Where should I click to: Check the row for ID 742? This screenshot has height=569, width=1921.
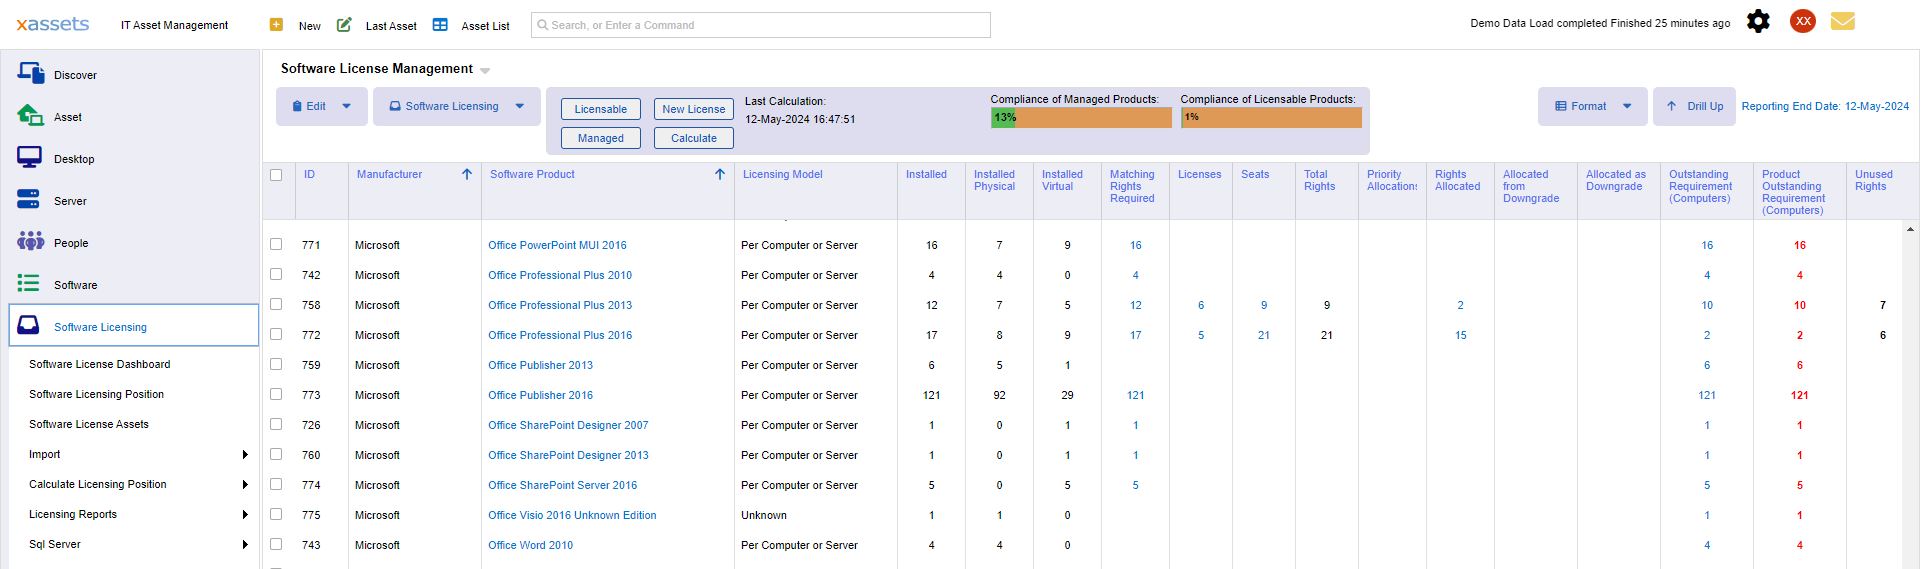tap(276, 274)
